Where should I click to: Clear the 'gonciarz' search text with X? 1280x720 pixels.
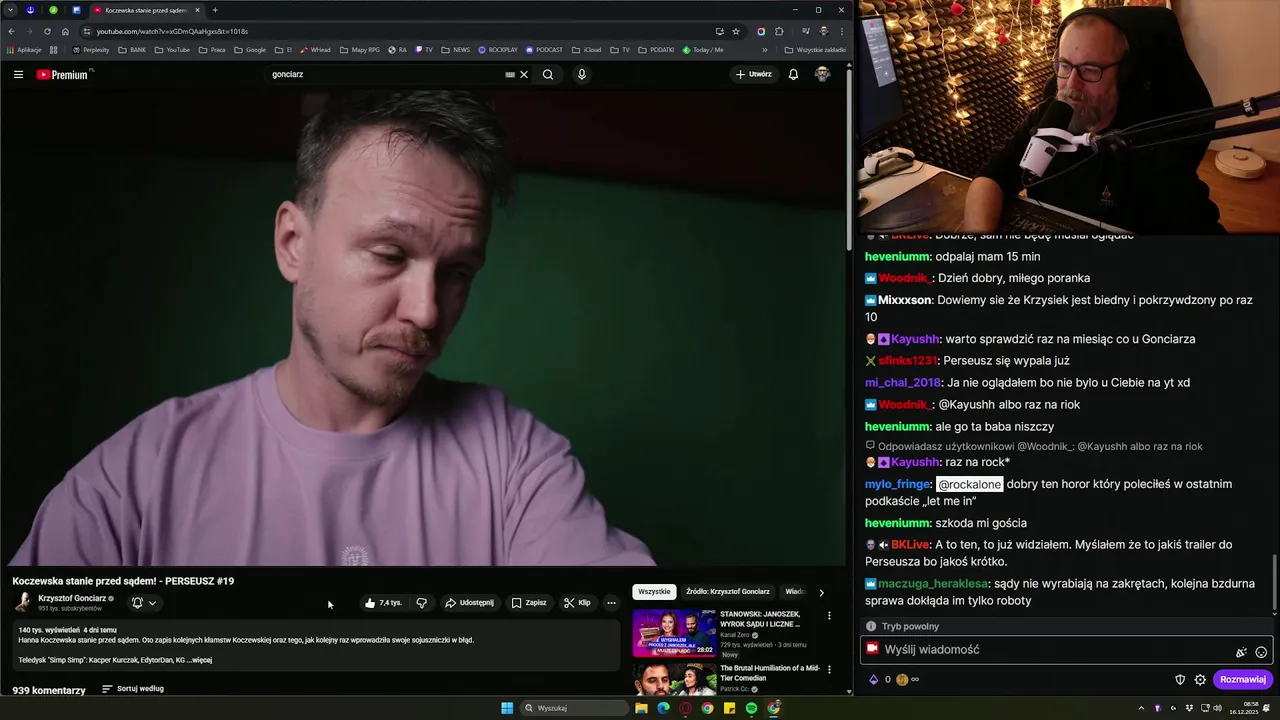click(524, 74)
